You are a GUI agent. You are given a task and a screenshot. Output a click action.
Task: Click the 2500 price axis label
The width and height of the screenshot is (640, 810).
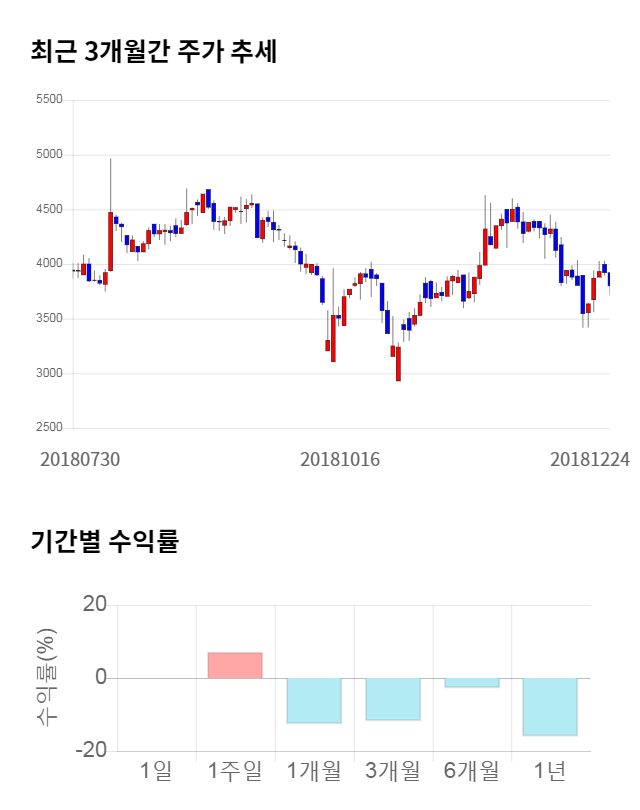pyautogui.click(x=48, y=428)
